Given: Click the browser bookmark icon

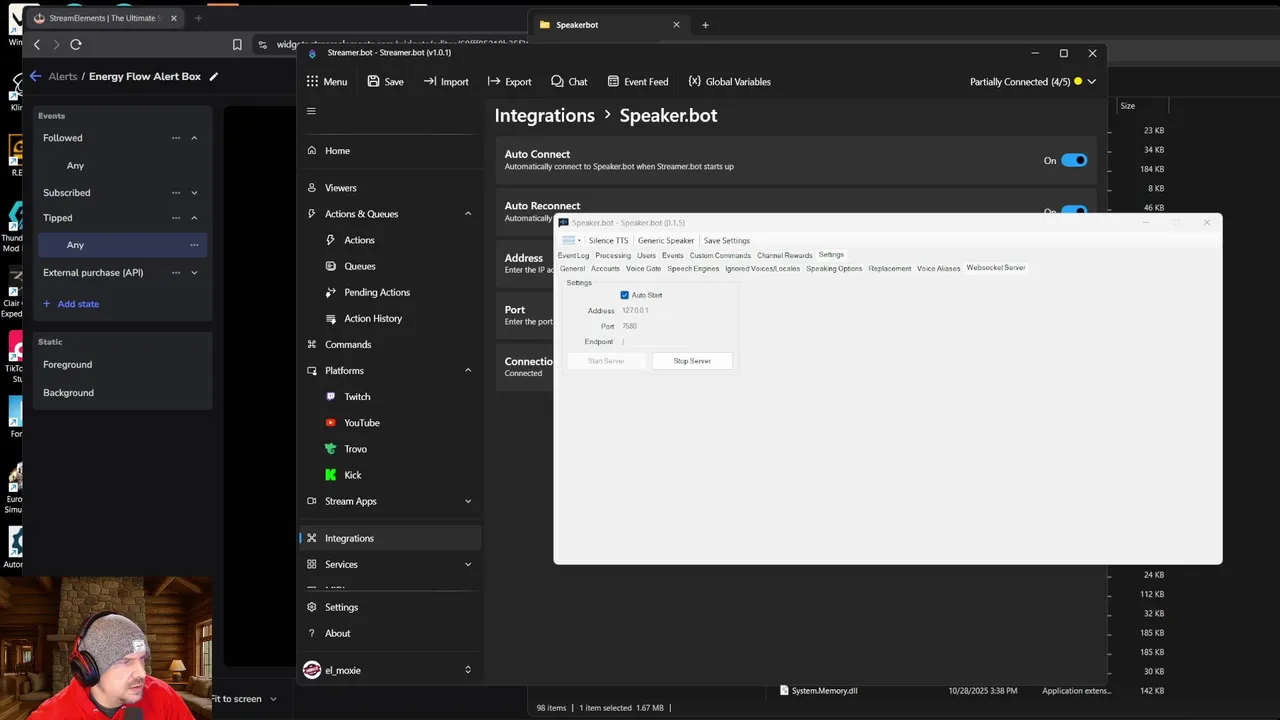Looking at the screenshot, I should [237, 44].
